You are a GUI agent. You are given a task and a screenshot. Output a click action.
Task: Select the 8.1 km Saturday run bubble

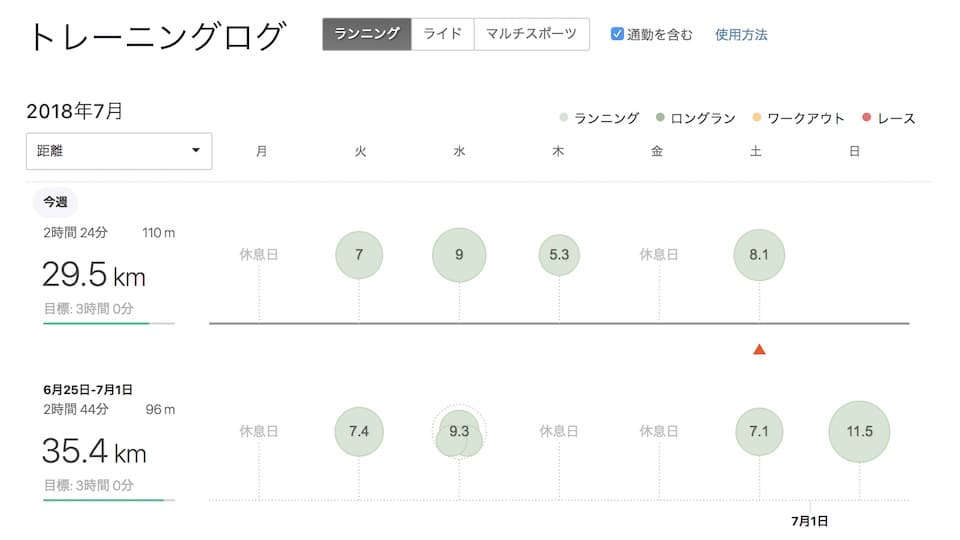tap(759, 255)
